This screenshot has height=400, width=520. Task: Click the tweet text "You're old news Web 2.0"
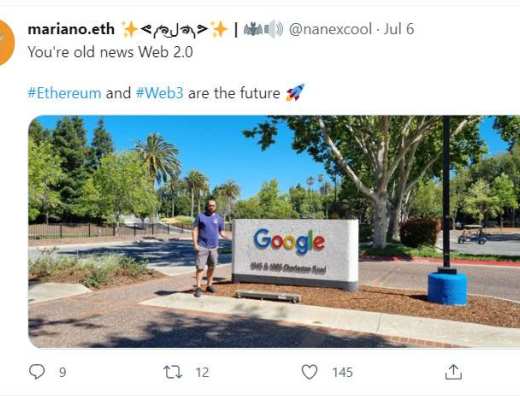click(x=110, y=52)
